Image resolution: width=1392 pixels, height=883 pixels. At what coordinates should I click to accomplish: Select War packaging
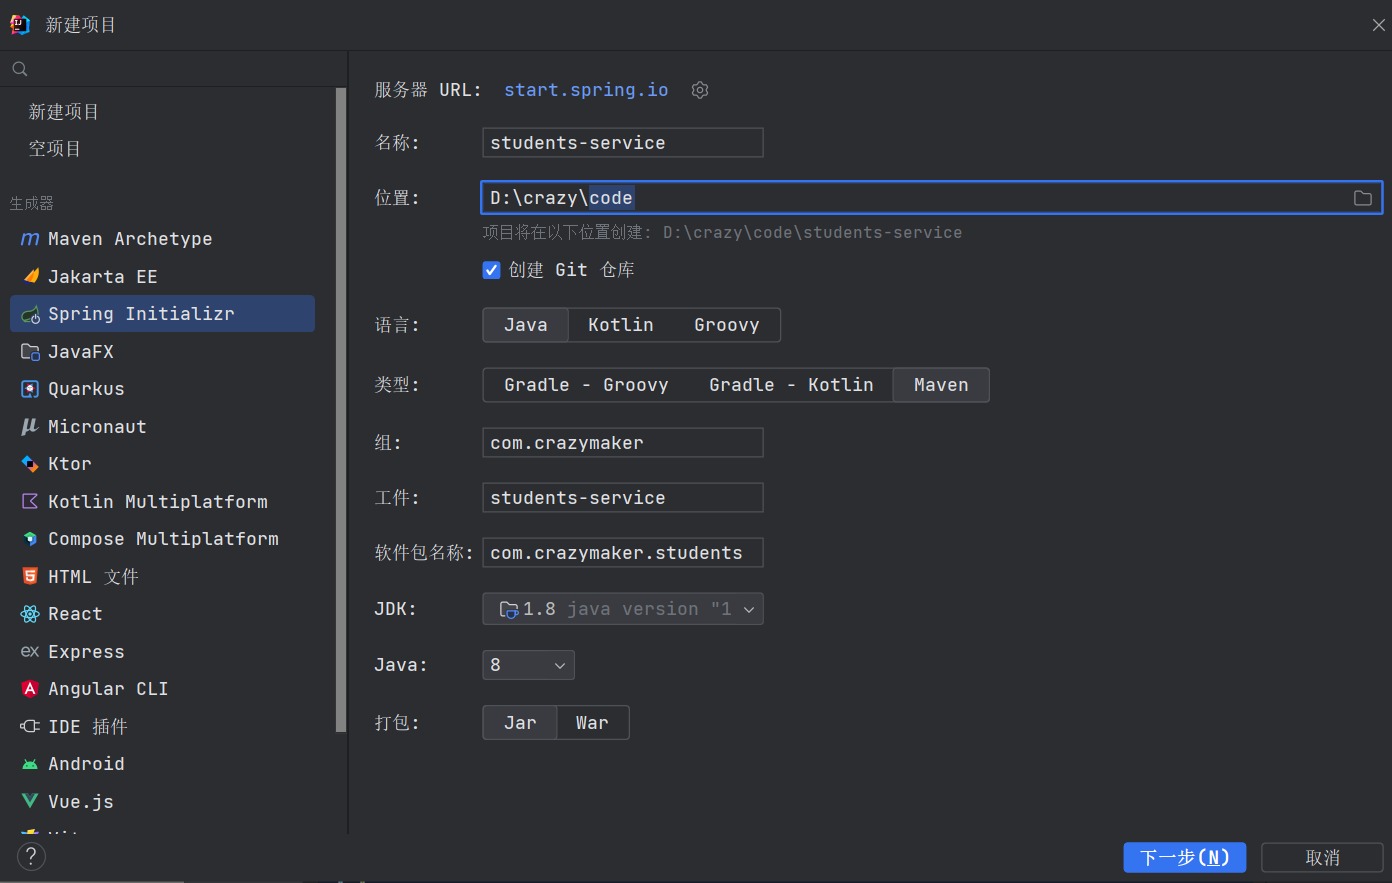tap(592, 723)
